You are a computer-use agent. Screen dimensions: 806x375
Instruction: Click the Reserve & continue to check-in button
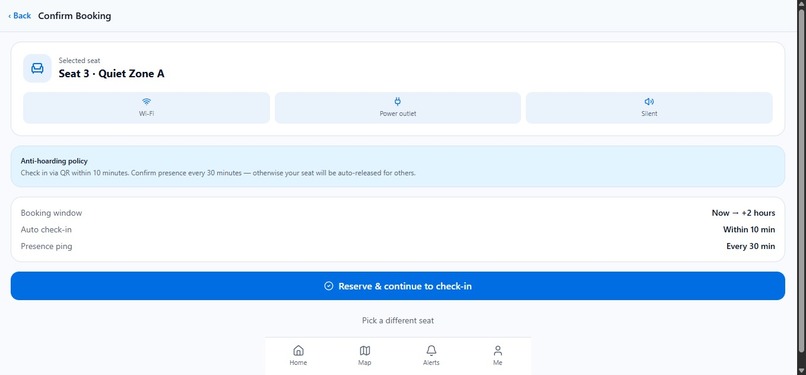point(397,286)
